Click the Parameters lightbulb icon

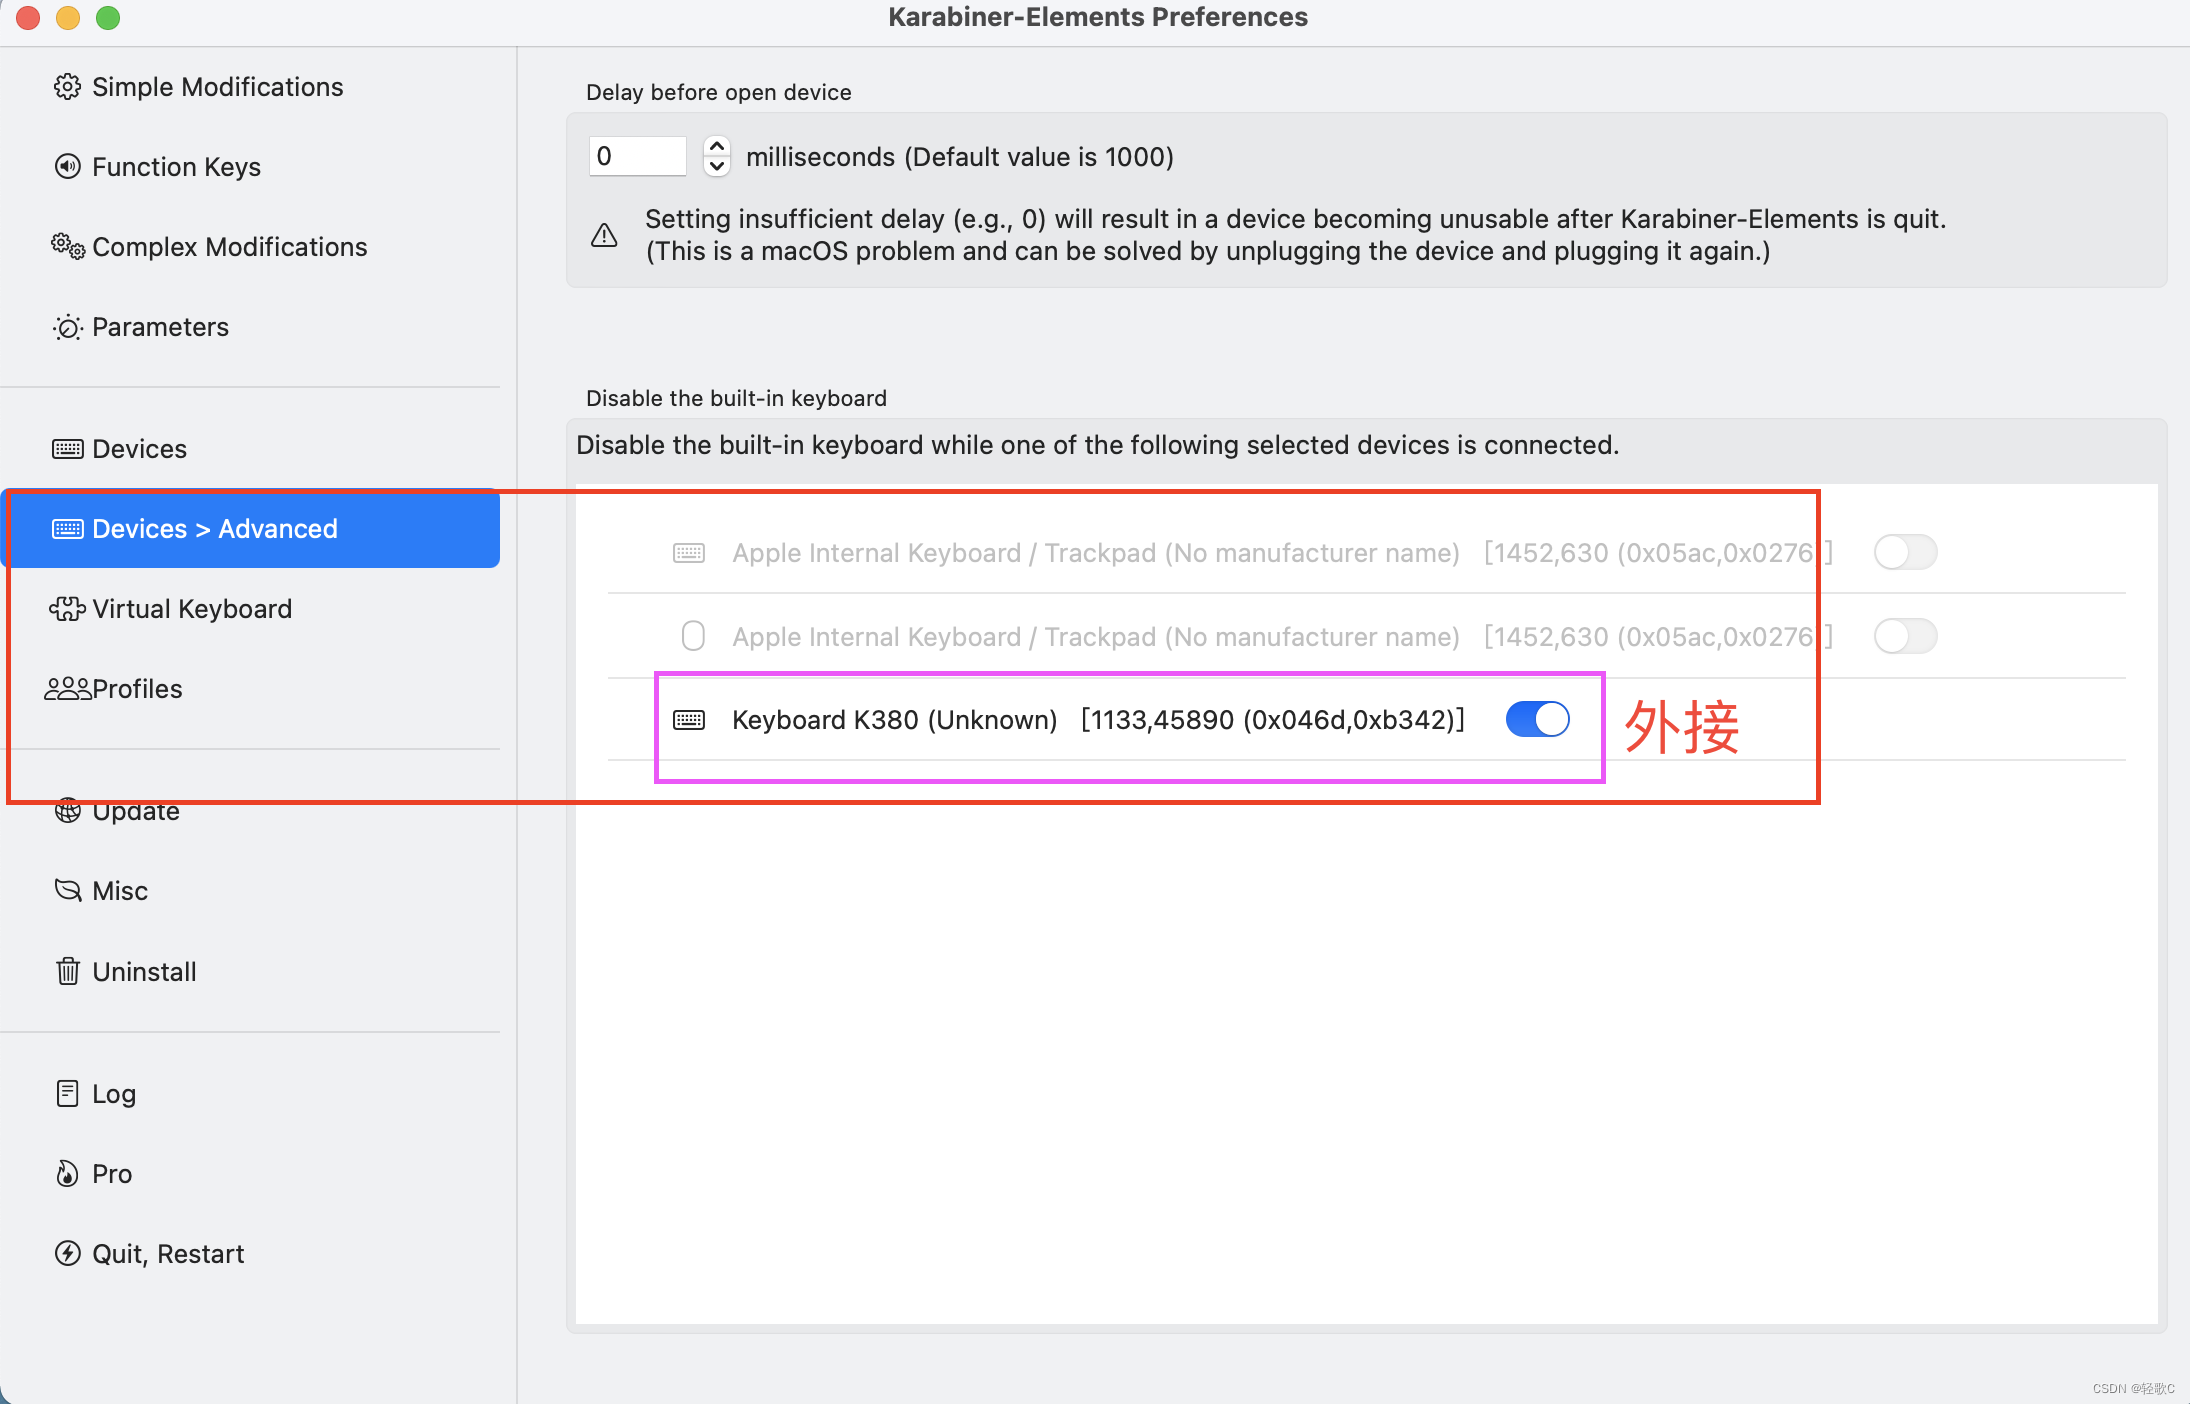(x=67, y=327)
